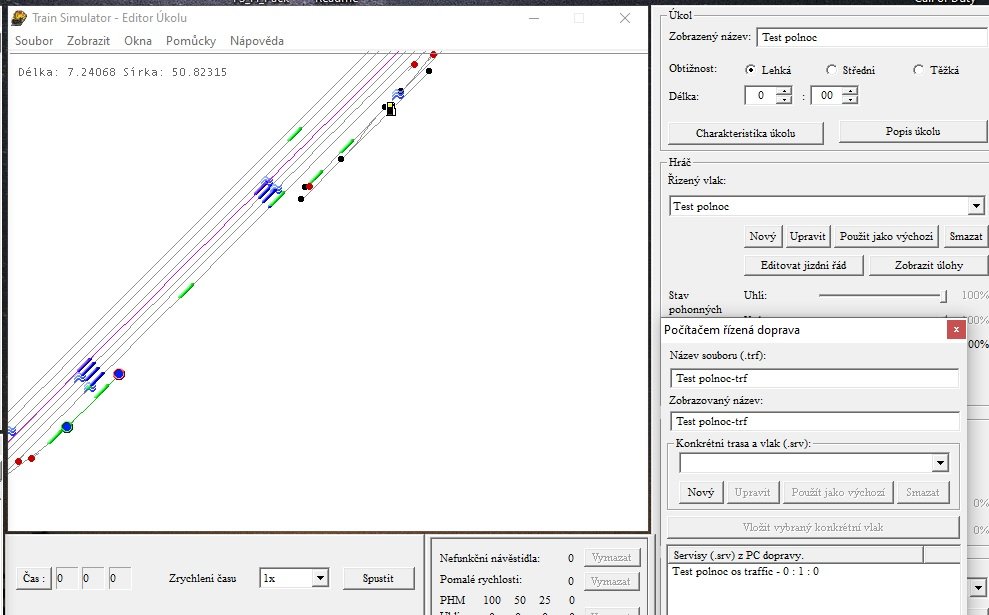
Task: Click the blue striped marker in lower-left map area
Action: click(x=87, y=371)
